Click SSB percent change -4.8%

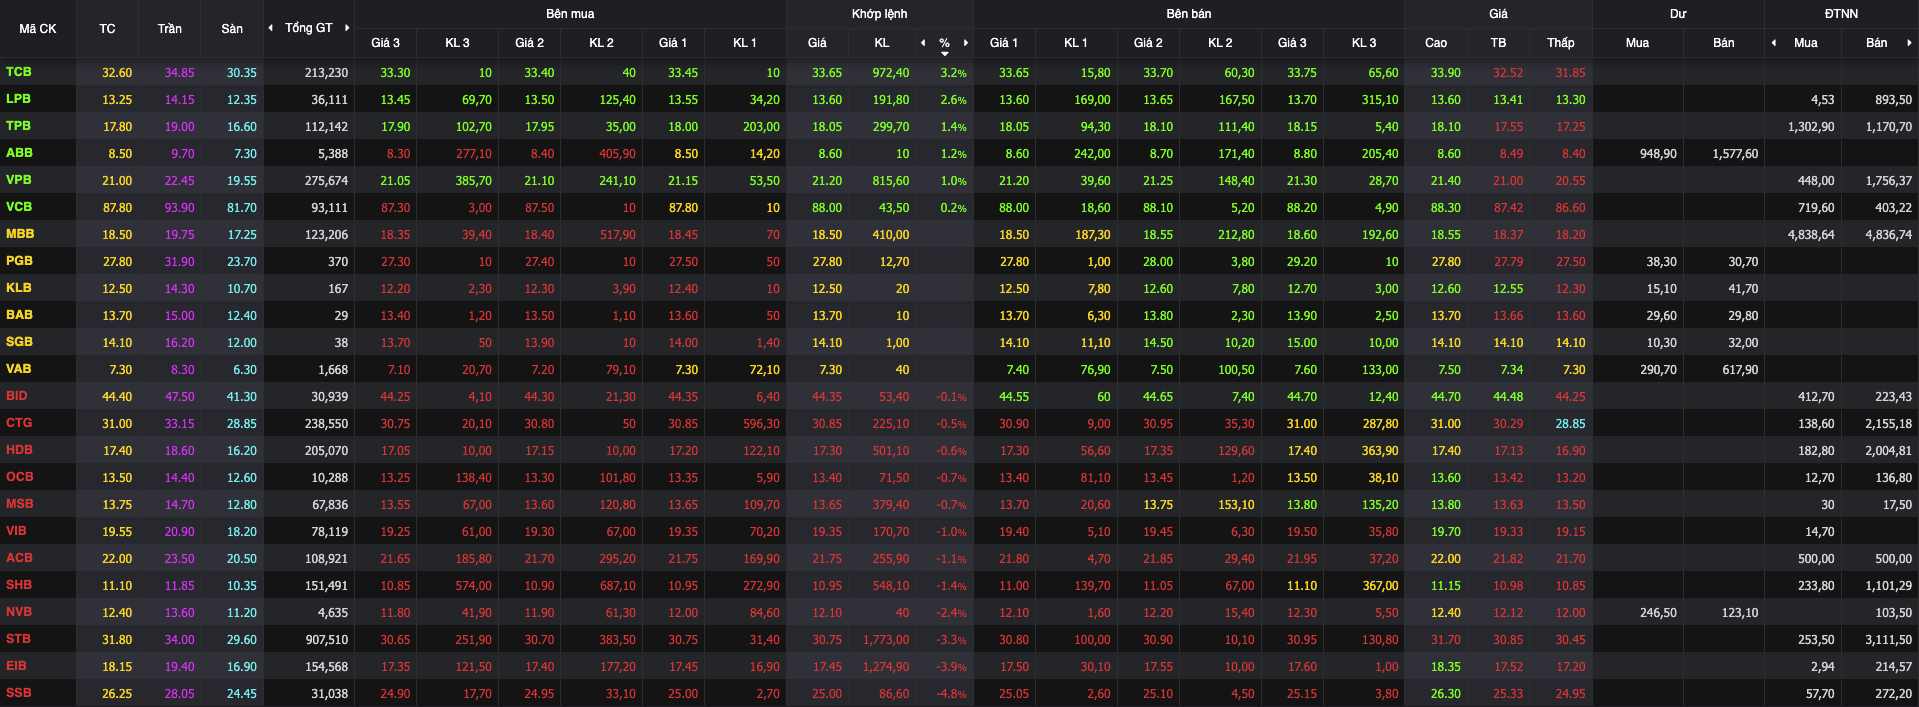pyautogui.click(x=952, y=694)
